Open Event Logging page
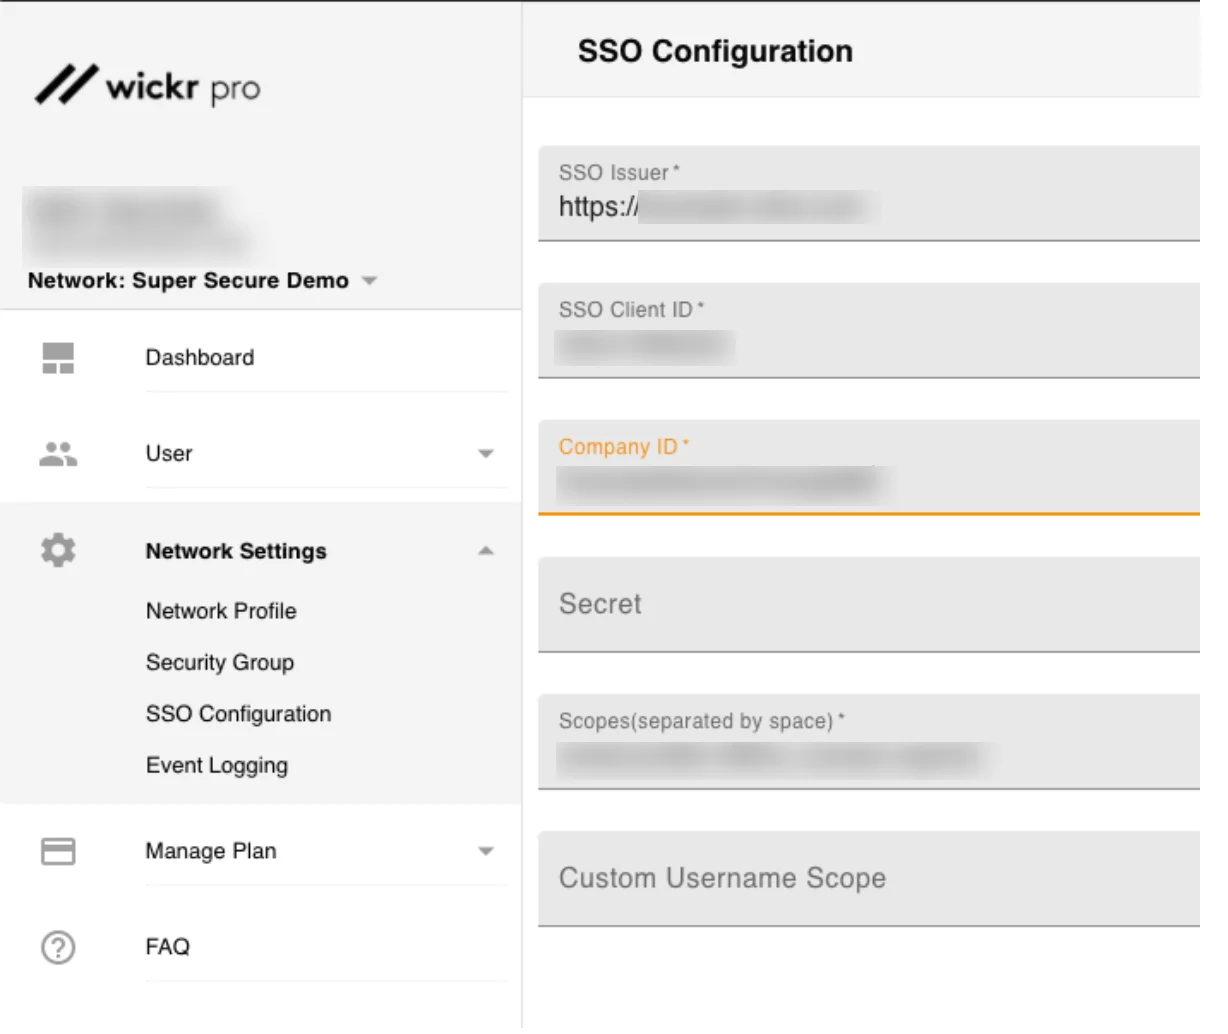This screenshot has height=1034, width=1228. (x=217, y=766)
